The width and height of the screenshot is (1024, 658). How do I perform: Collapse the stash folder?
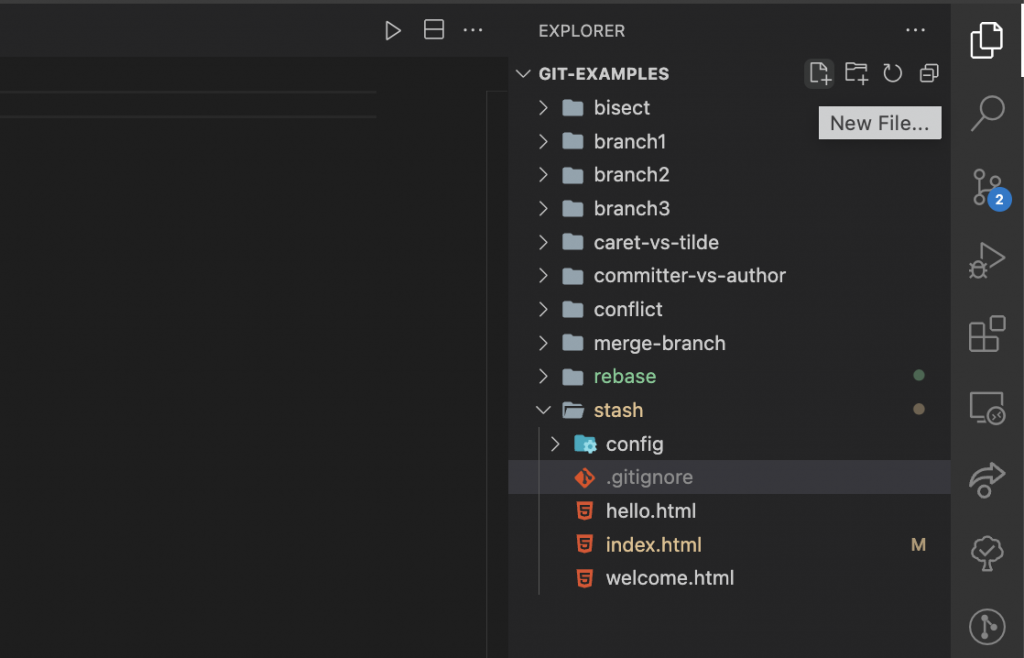pos(544,410)
